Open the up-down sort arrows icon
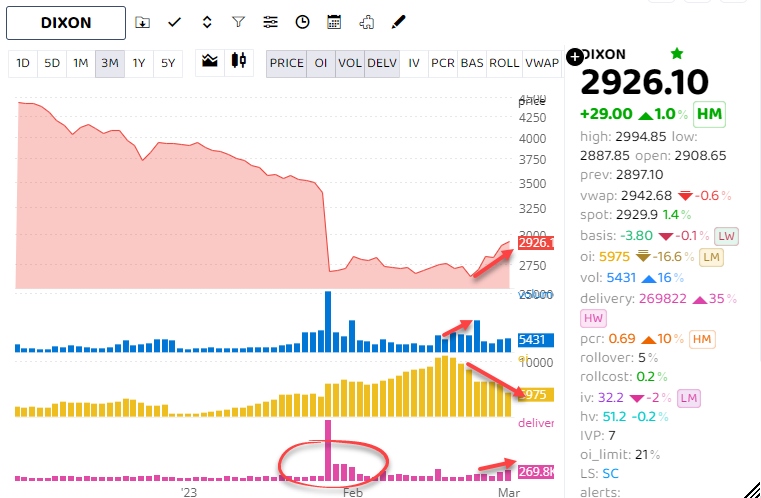Image resolution: width=761 pixels, height=498 pixels. point(207,22)
